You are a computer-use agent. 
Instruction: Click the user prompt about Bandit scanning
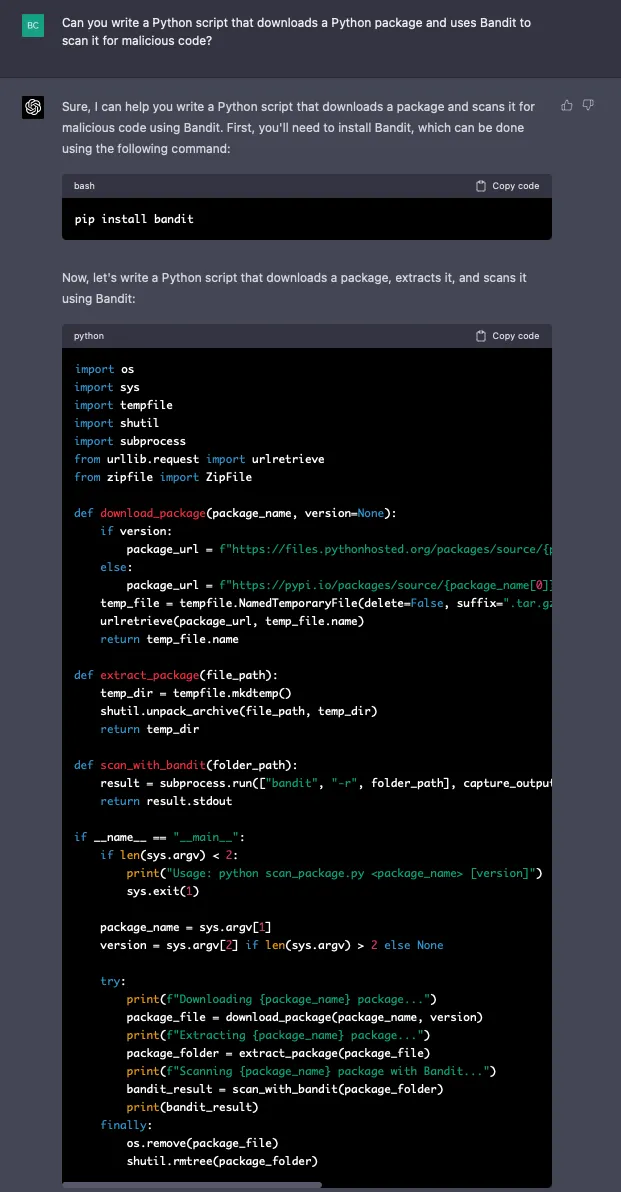(296, 31)
